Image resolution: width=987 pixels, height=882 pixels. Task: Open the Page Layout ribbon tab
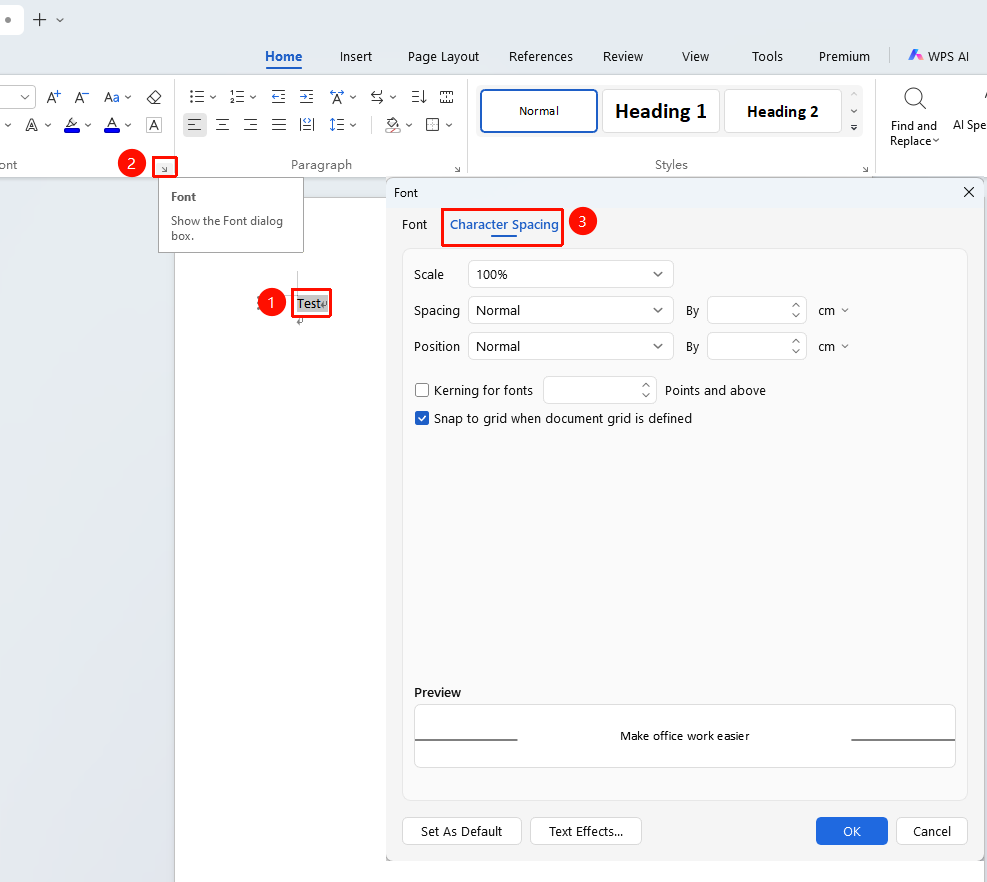[x=443, y=57]
